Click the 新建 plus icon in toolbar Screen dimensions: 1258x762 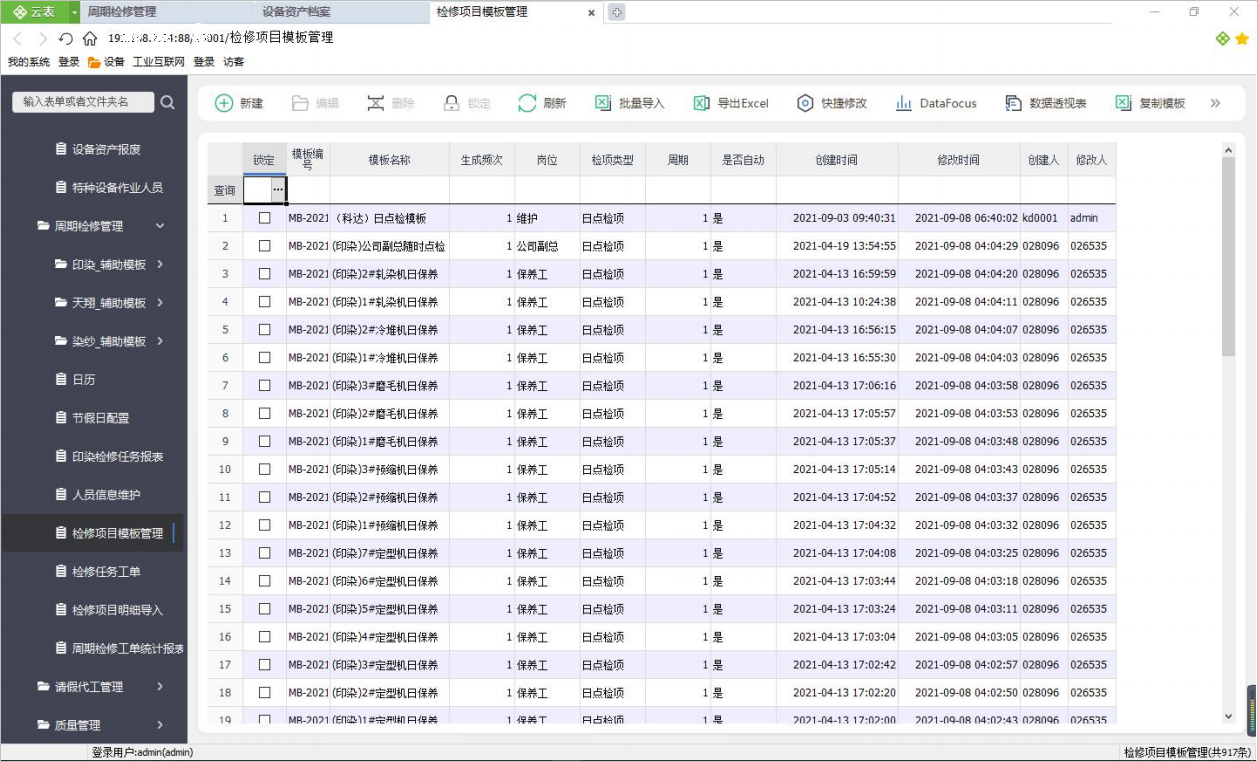[224, 103]
